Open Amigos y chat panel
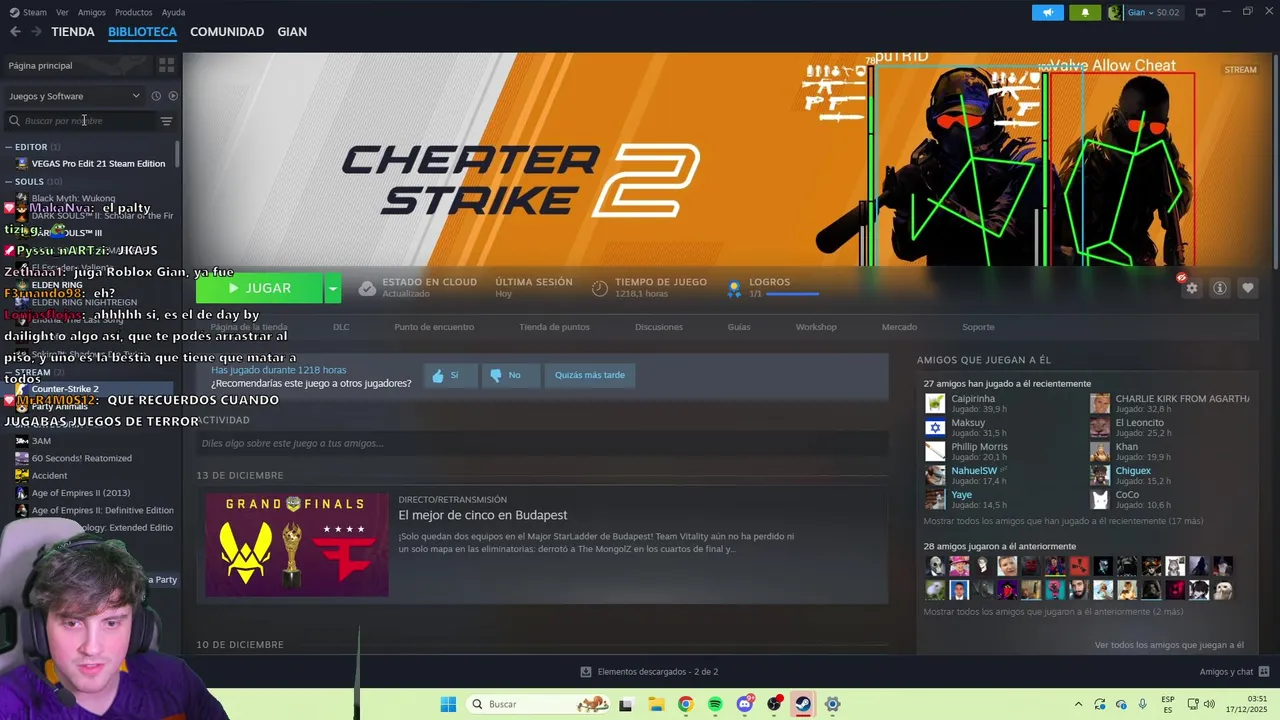 point(1234,672)
